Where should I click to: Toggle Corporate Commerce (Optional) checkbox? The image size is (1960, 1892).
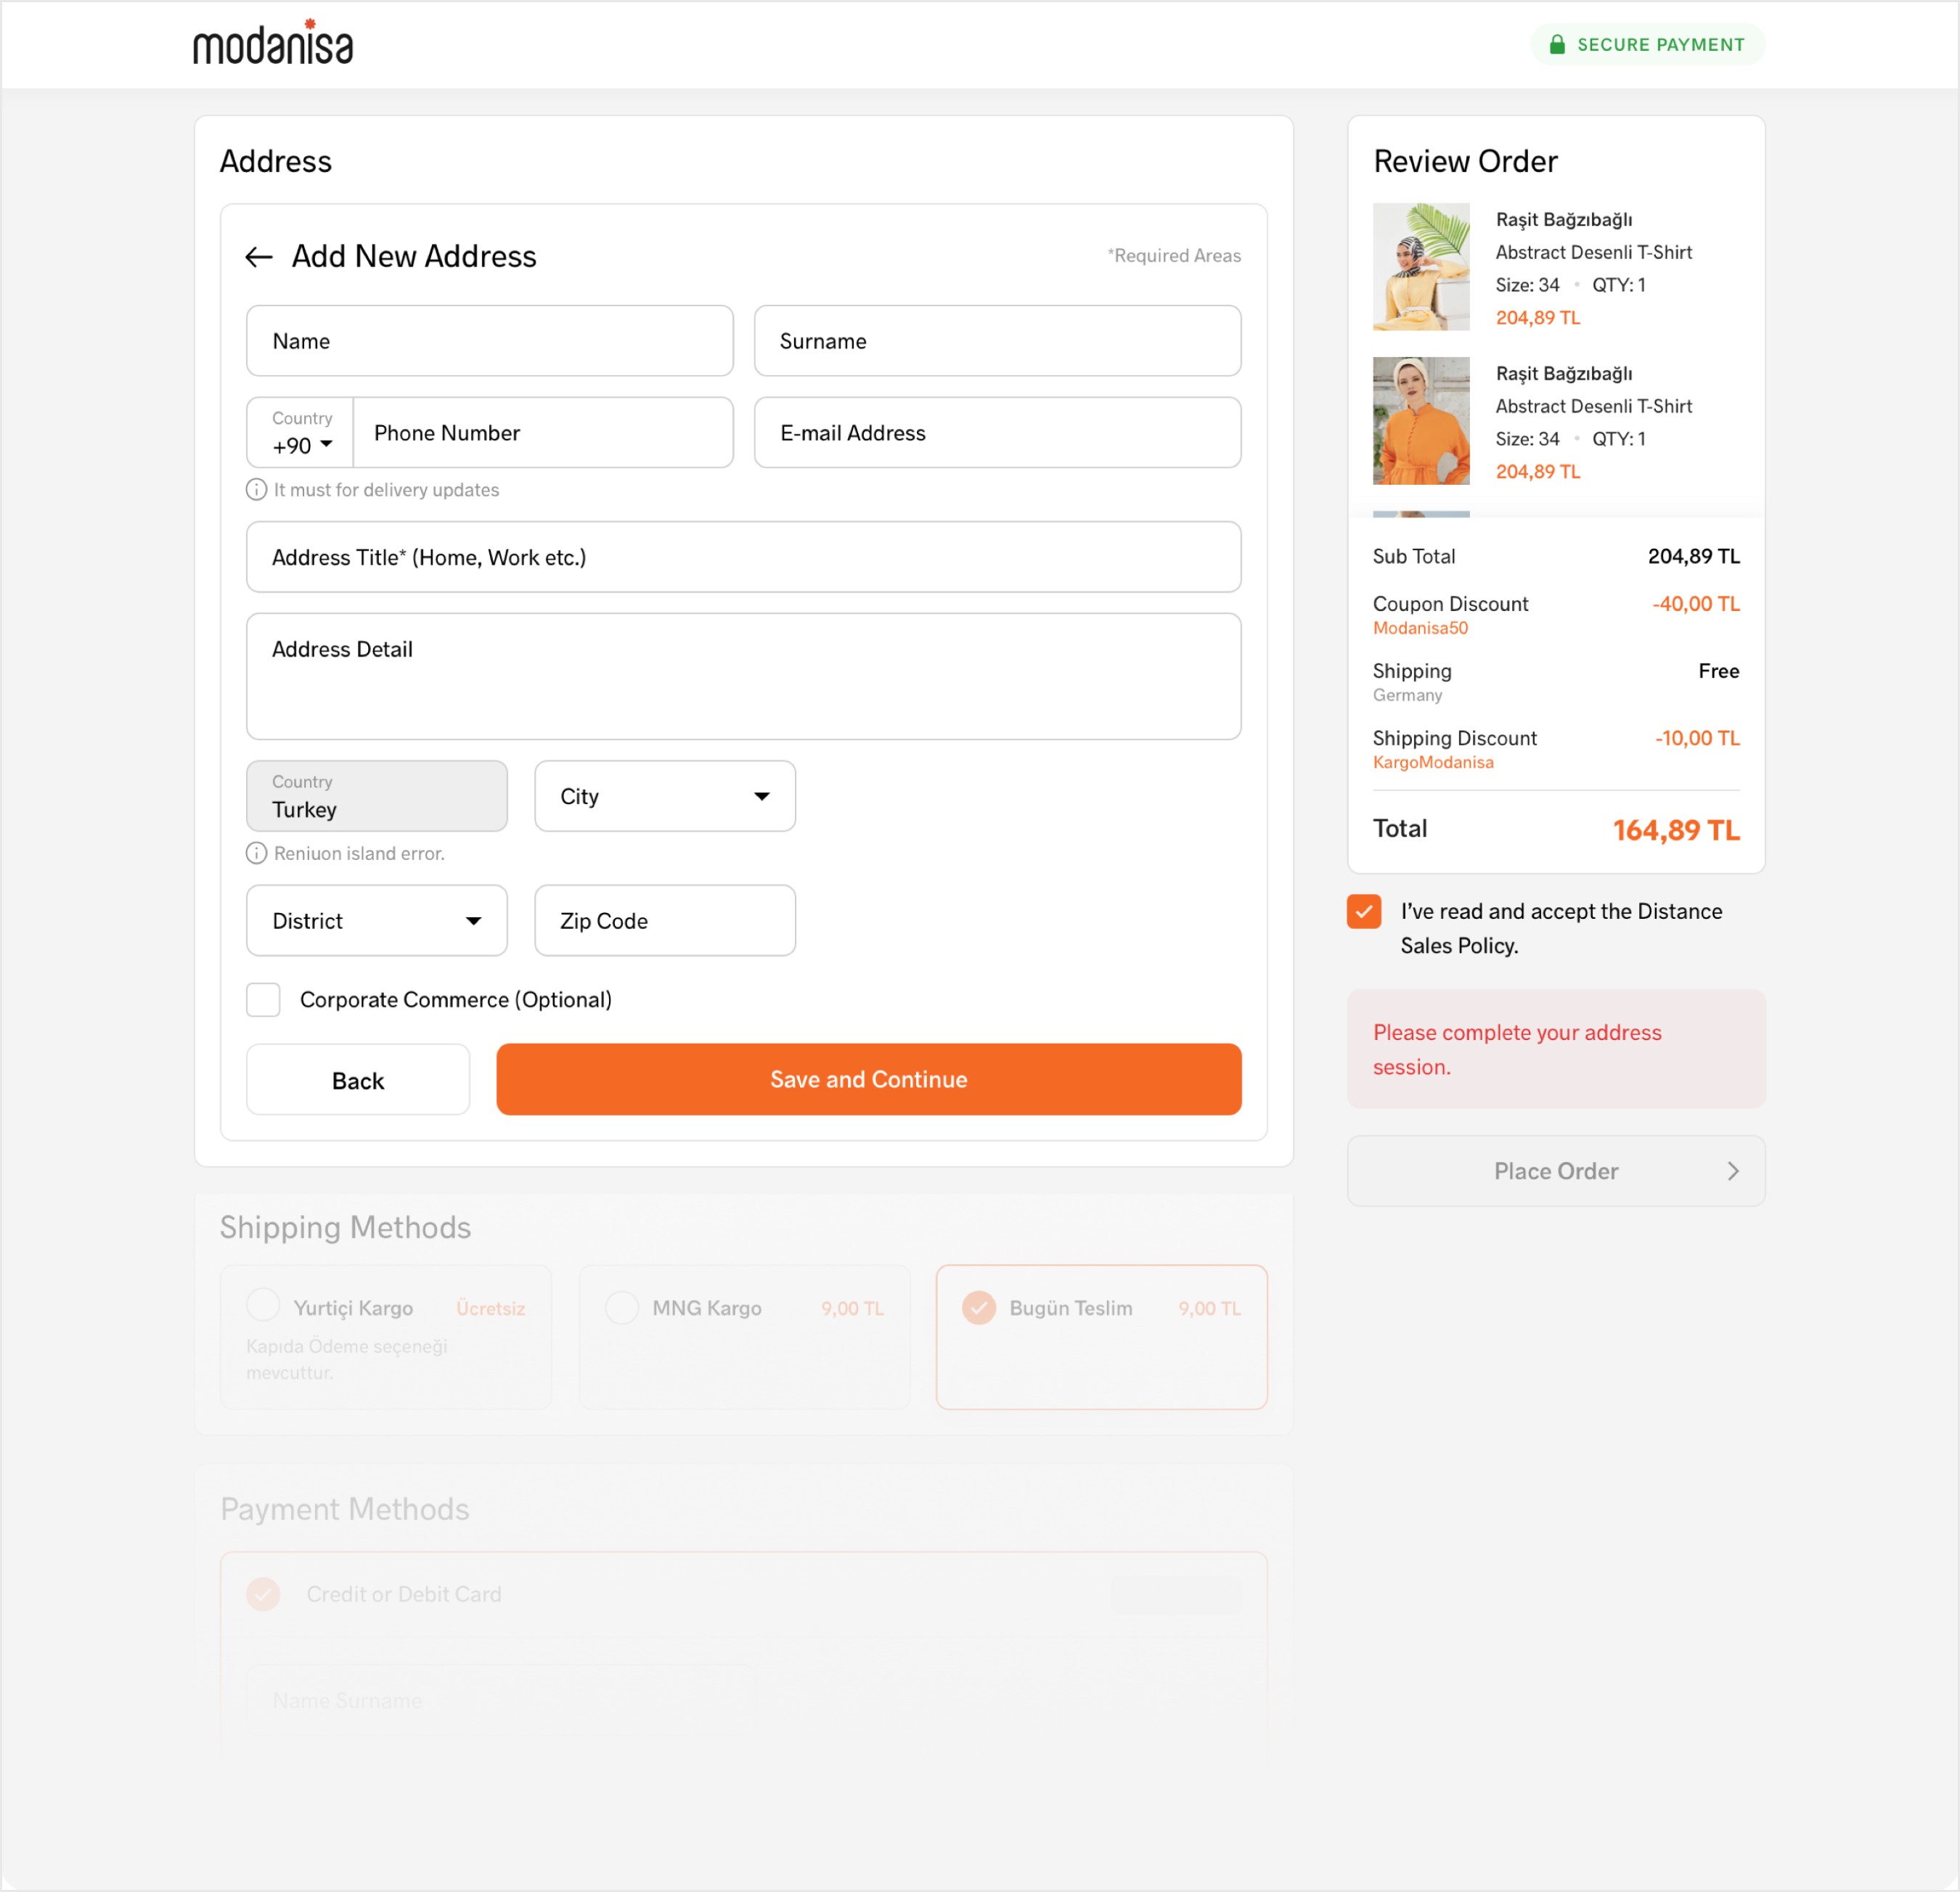coord(263,999)
